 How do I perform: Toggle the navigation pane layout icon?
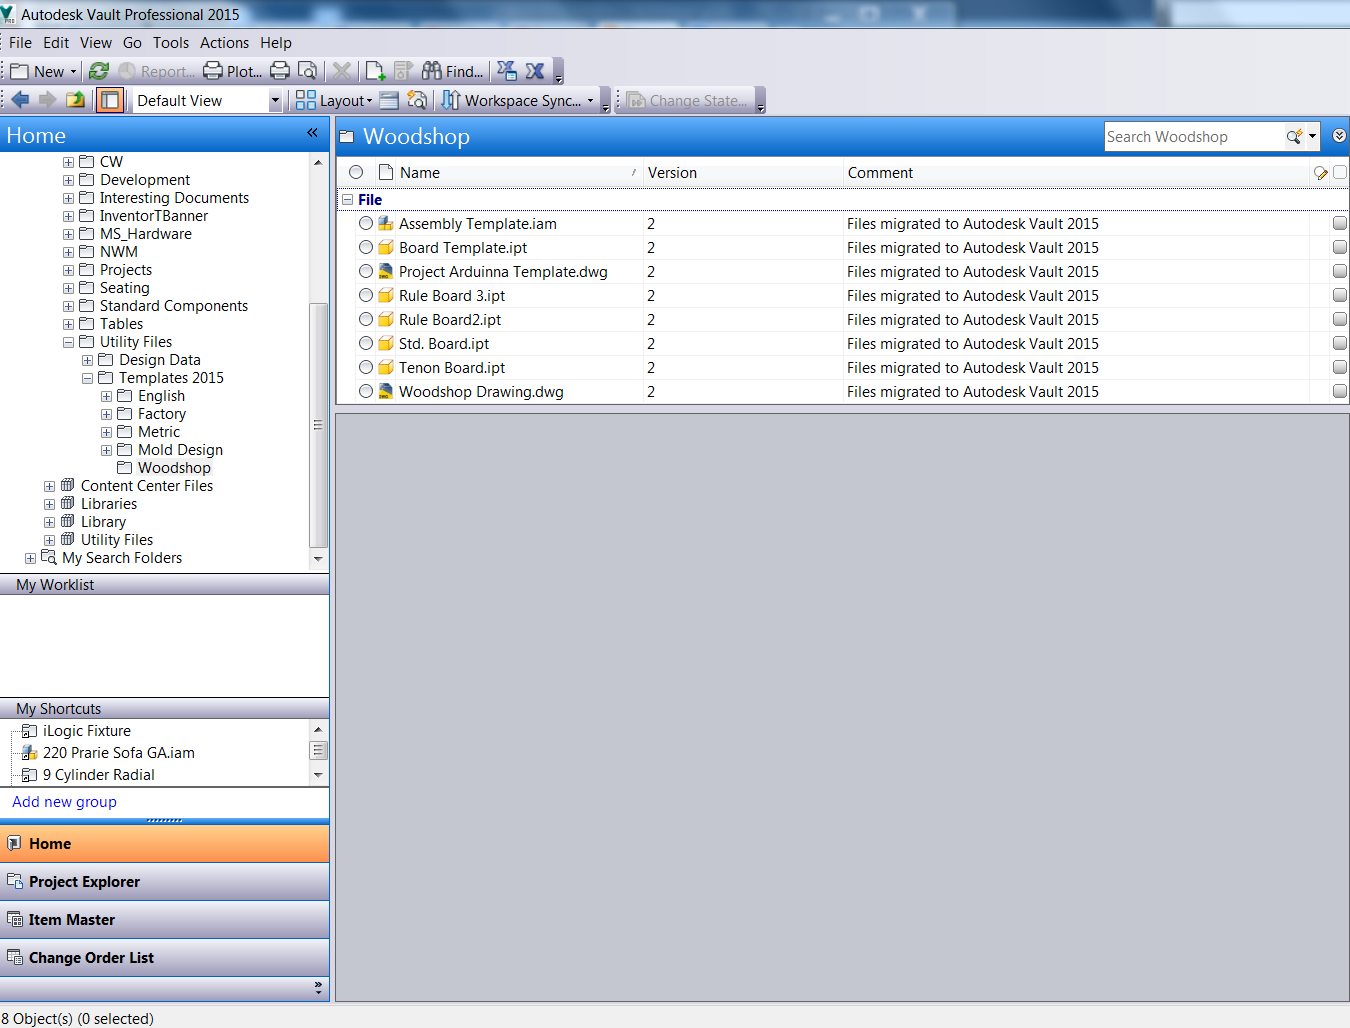(110, 100)
